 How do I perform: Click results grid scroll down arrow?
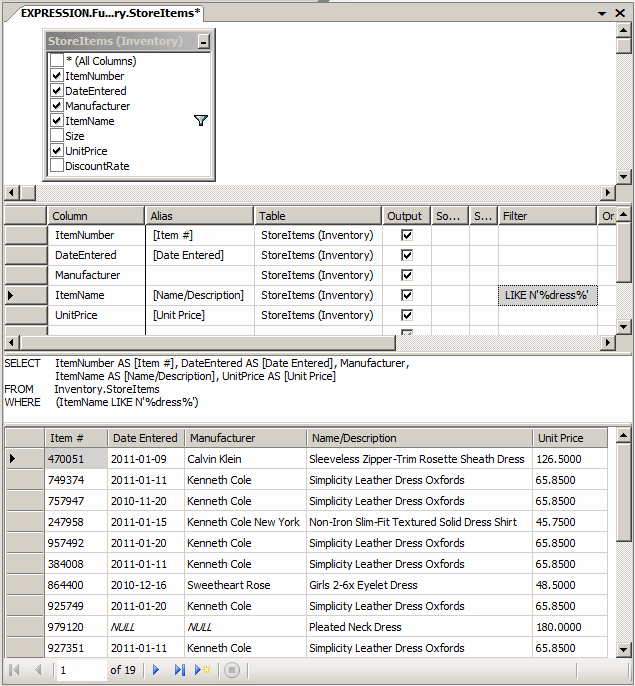[x=623, y=650]
